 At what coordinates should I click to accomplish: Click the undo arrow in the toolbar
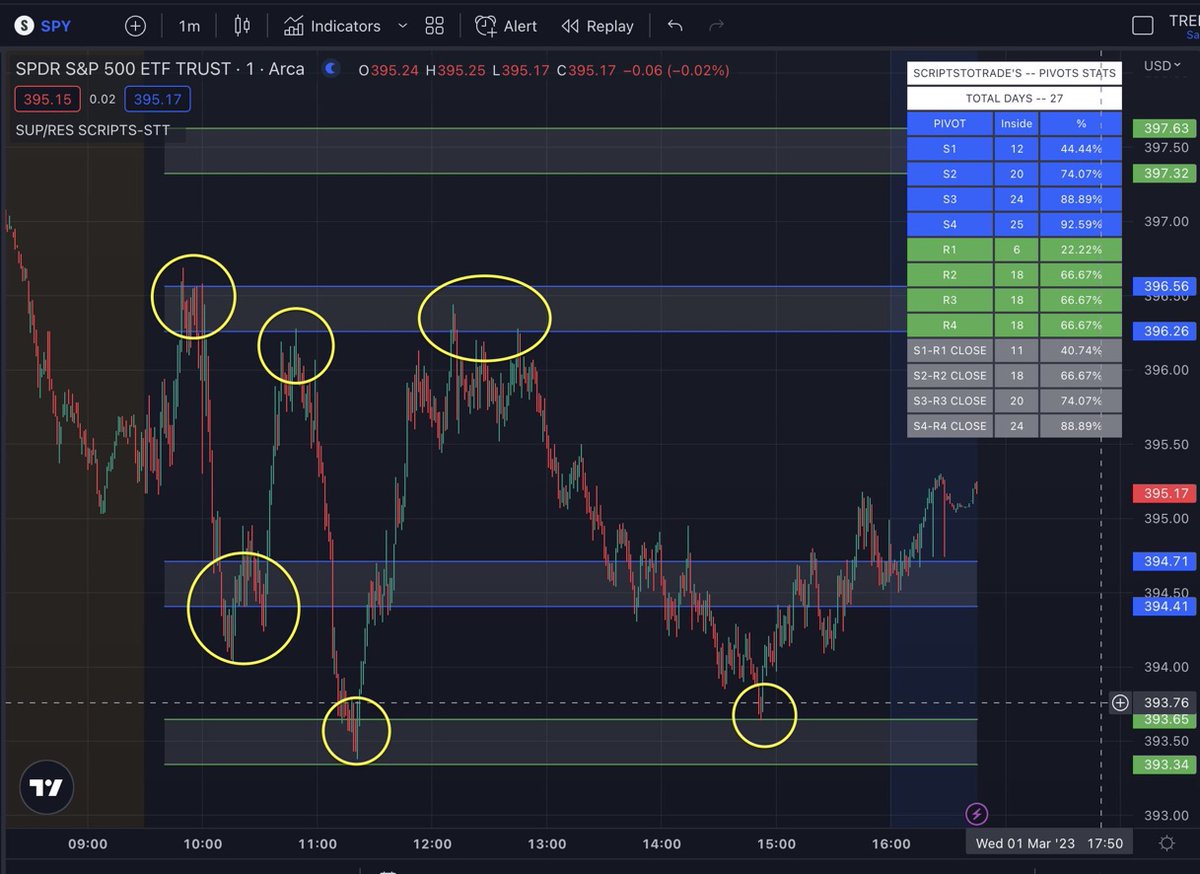click(x=675, y=26)
